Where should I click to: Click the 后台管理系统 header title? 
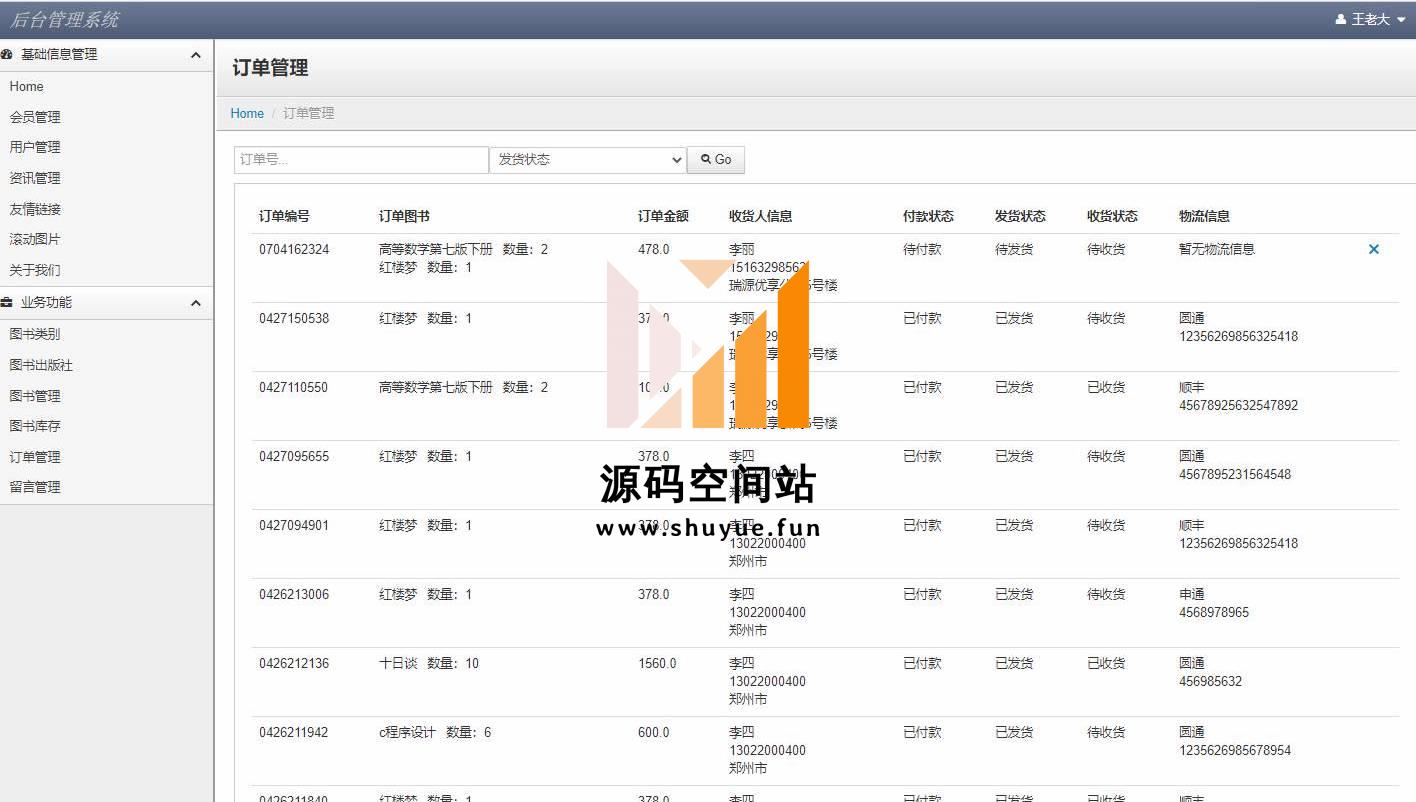click(64, 19)
